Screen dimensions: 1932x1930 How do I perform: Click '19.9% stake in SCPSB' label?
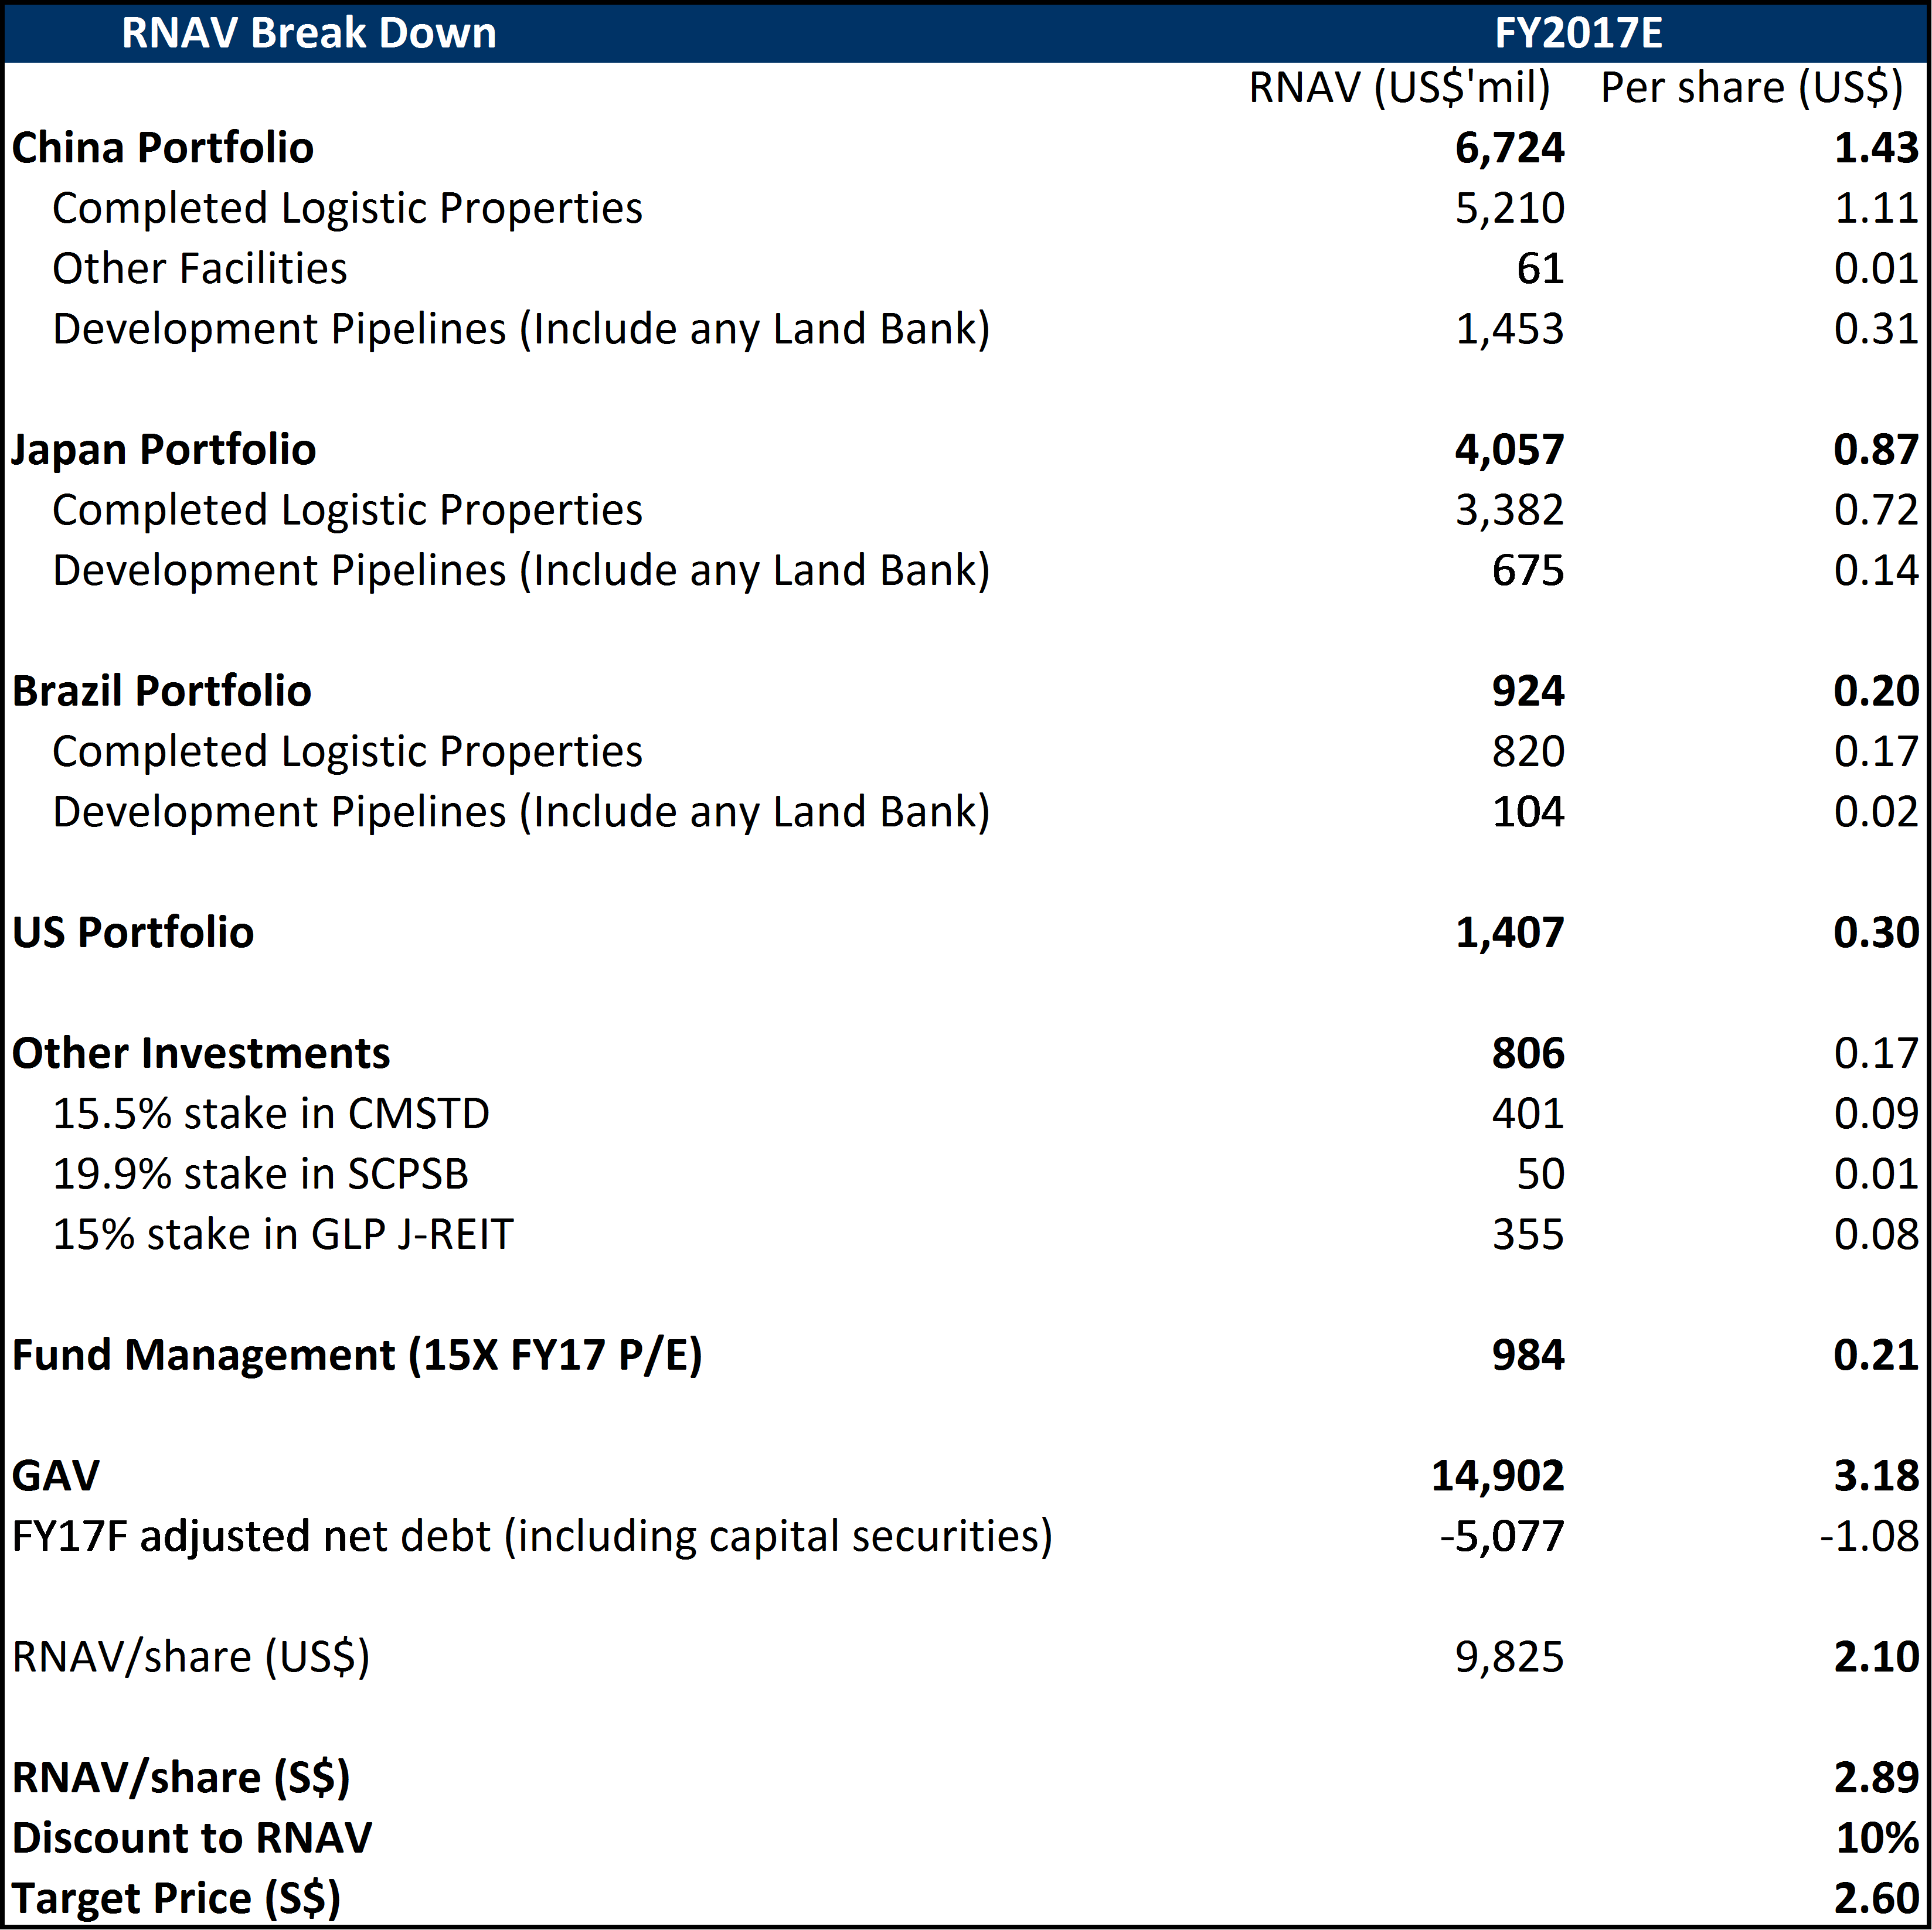pyautogui.click(x=261, y=1174)
